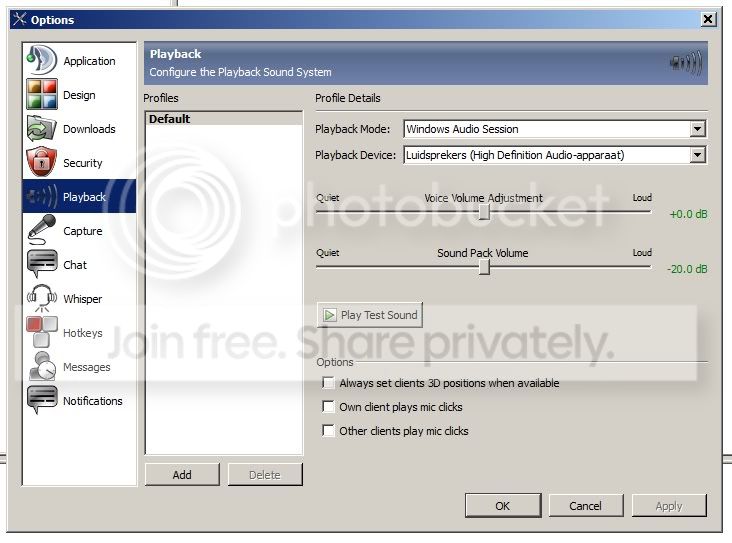Image resolution: width=732 pixels, height=543 pixels.
Task: Expand the Playback Device dropdown arrow
Action: [x=697, y=155]
